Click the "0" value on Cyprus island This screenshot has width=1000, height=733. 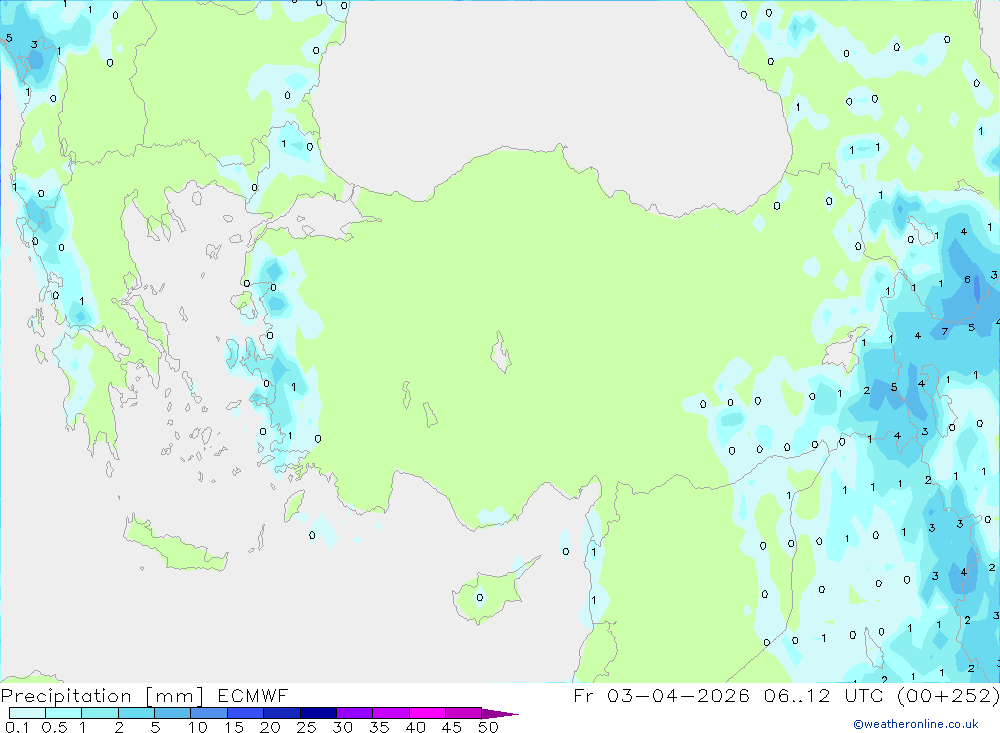[480, 598]
